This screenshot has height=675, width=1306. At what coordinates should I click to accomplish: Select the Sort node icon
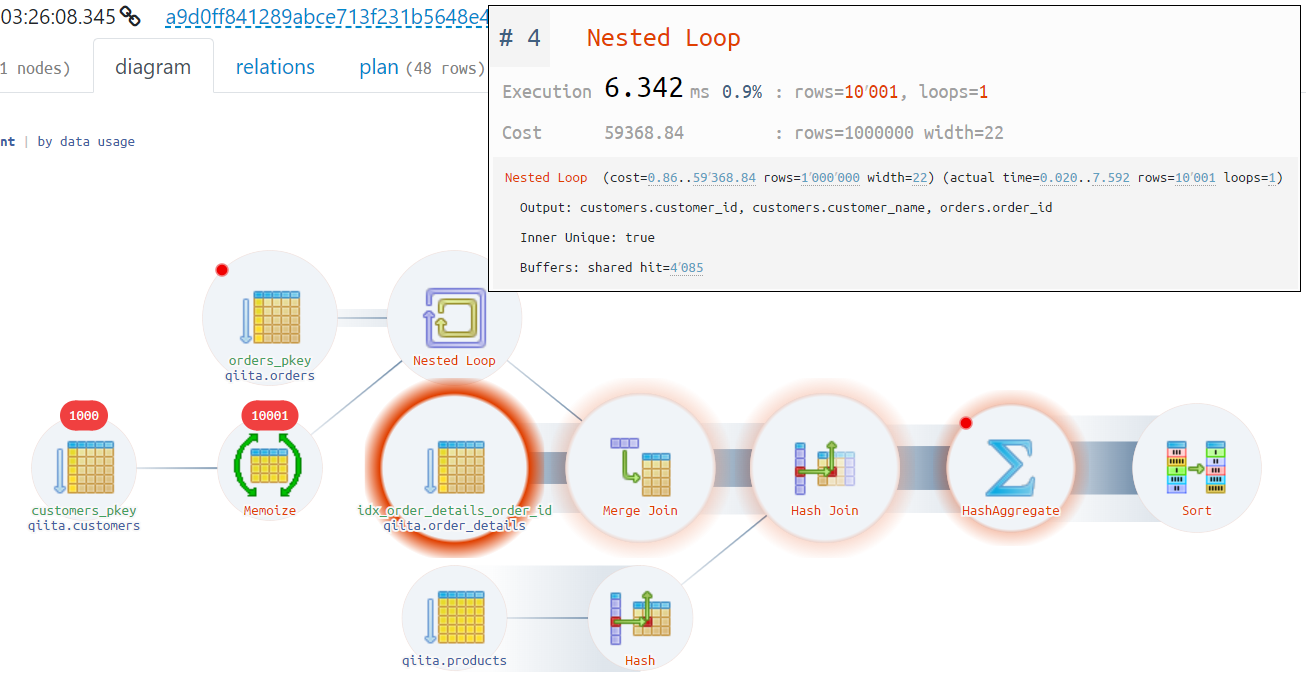click(1197, 465)
